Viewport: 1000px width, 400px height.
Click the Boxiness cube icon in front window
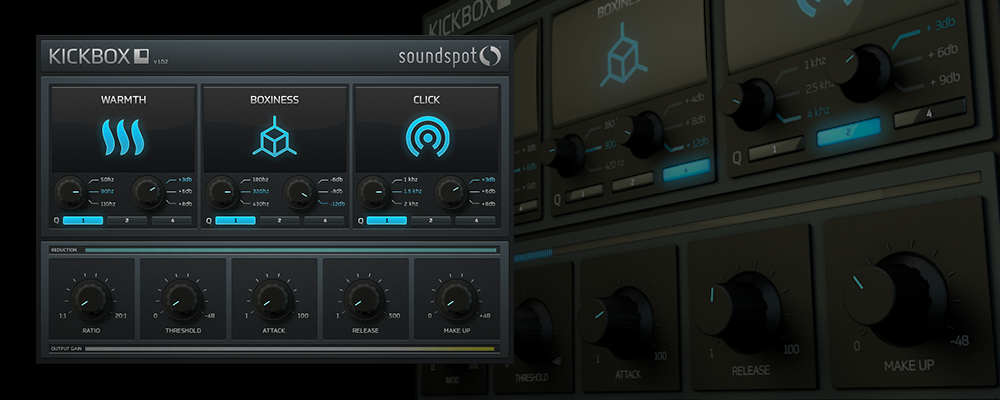[x=274, y=137]
